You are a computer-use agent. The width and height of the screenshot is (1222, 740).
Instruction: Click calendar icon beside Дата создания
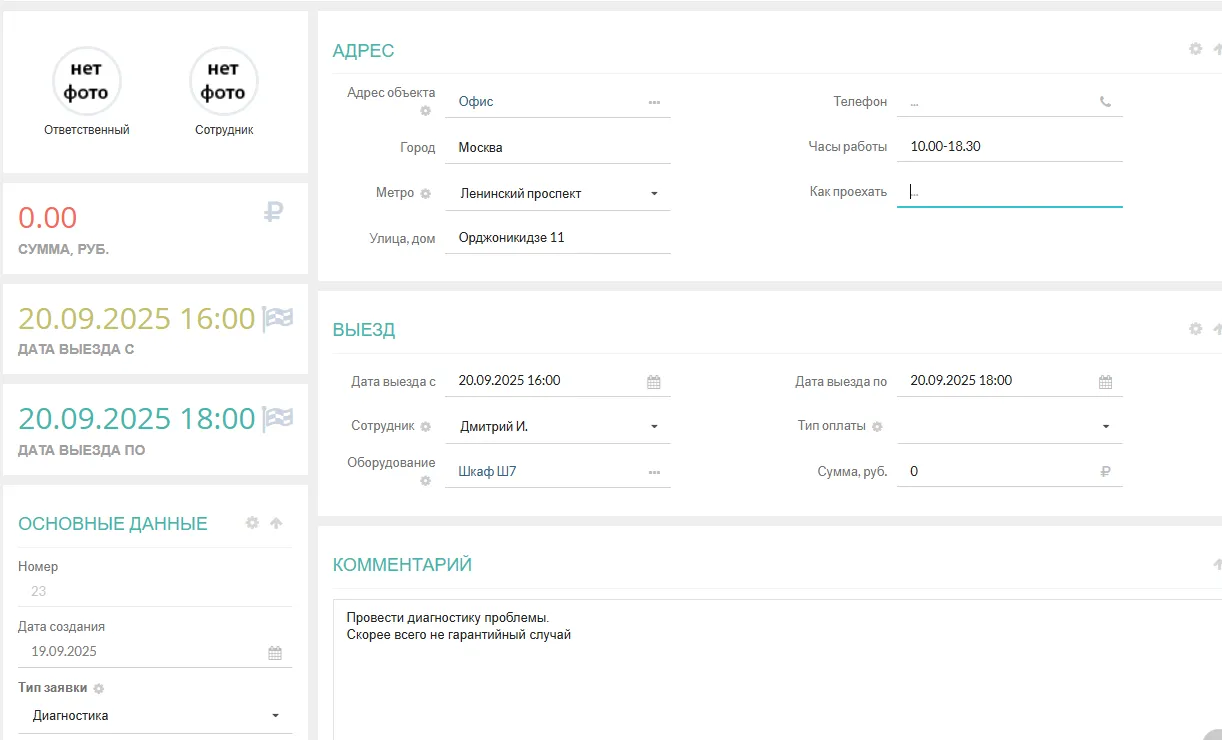(x=275, y=653)
